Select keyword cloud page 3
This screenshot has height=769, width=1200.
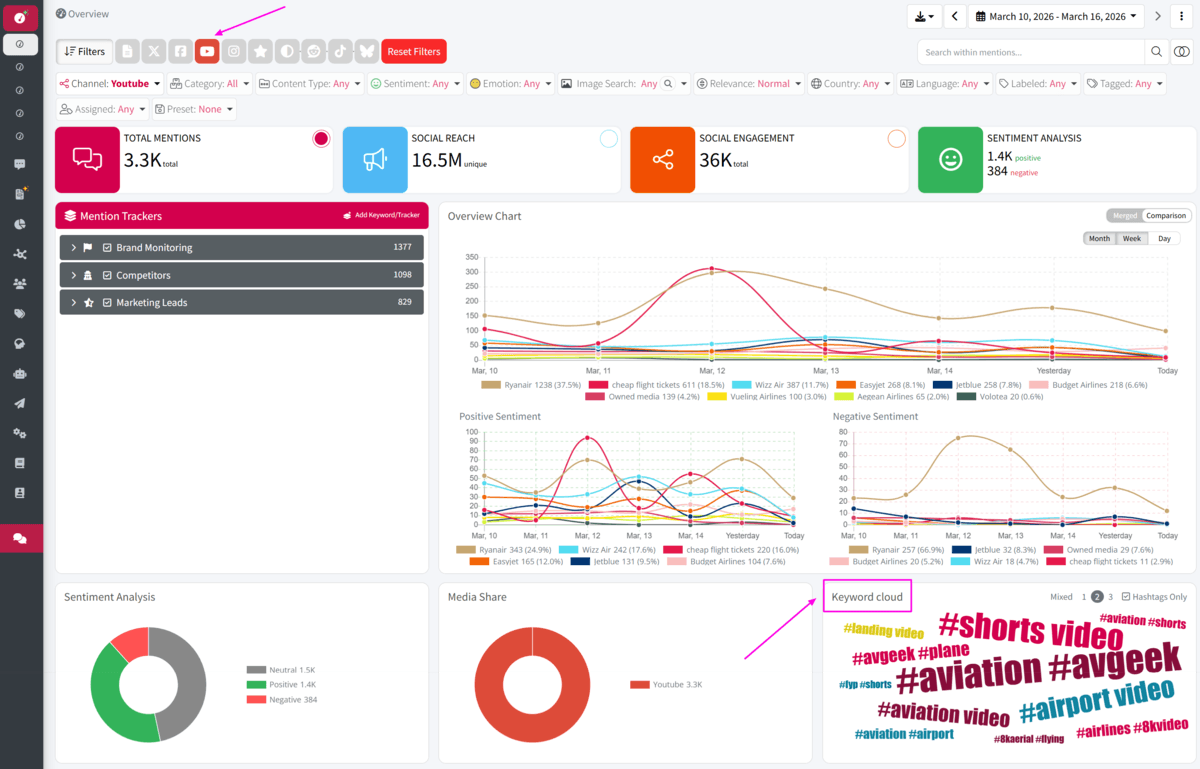pos(1110,597)
